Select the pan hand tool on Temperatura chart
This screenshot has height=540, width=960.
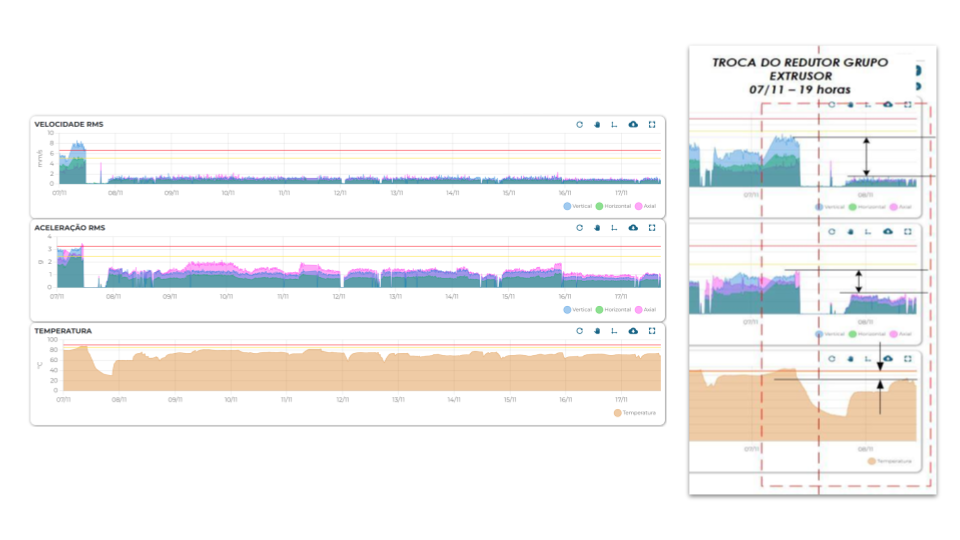tap(597, 331)
